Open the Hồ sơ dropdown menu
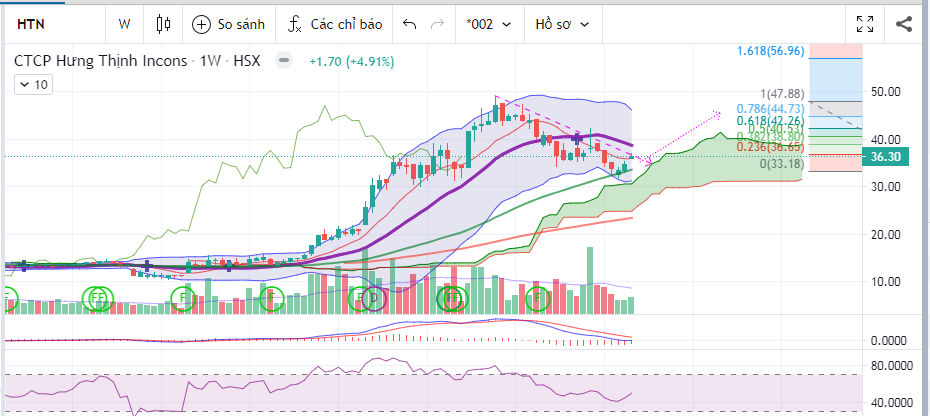Screen dimensions: 930x416 pyautogui.click(x=562, y=24)
